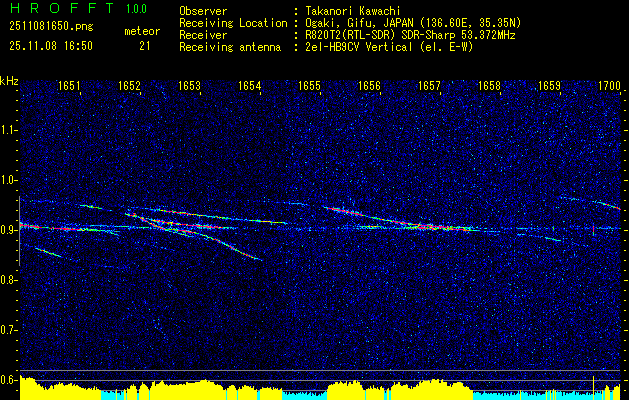Click the 1651 time axis marker
Image resolution: width=629 pixels, height=400 pixels.
[69, 85]
